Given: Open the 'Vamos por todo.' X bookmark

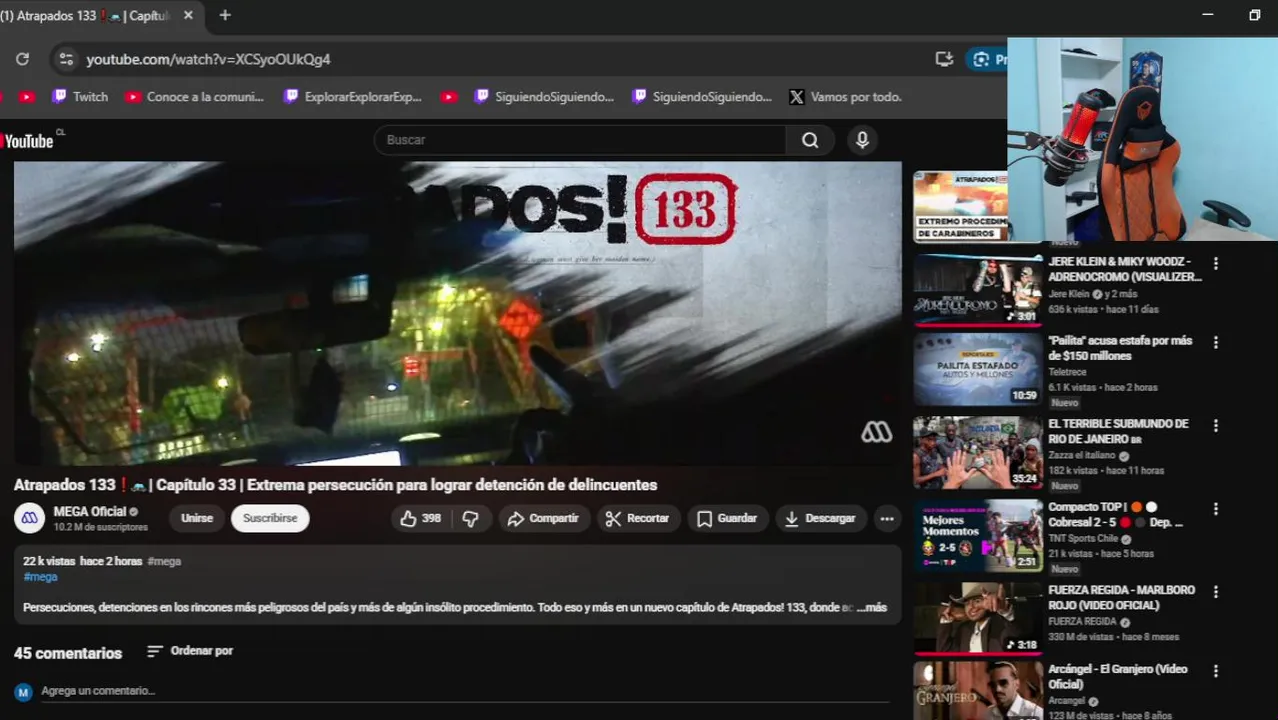Looking at the screenshot, I should [x=845, y=97].
